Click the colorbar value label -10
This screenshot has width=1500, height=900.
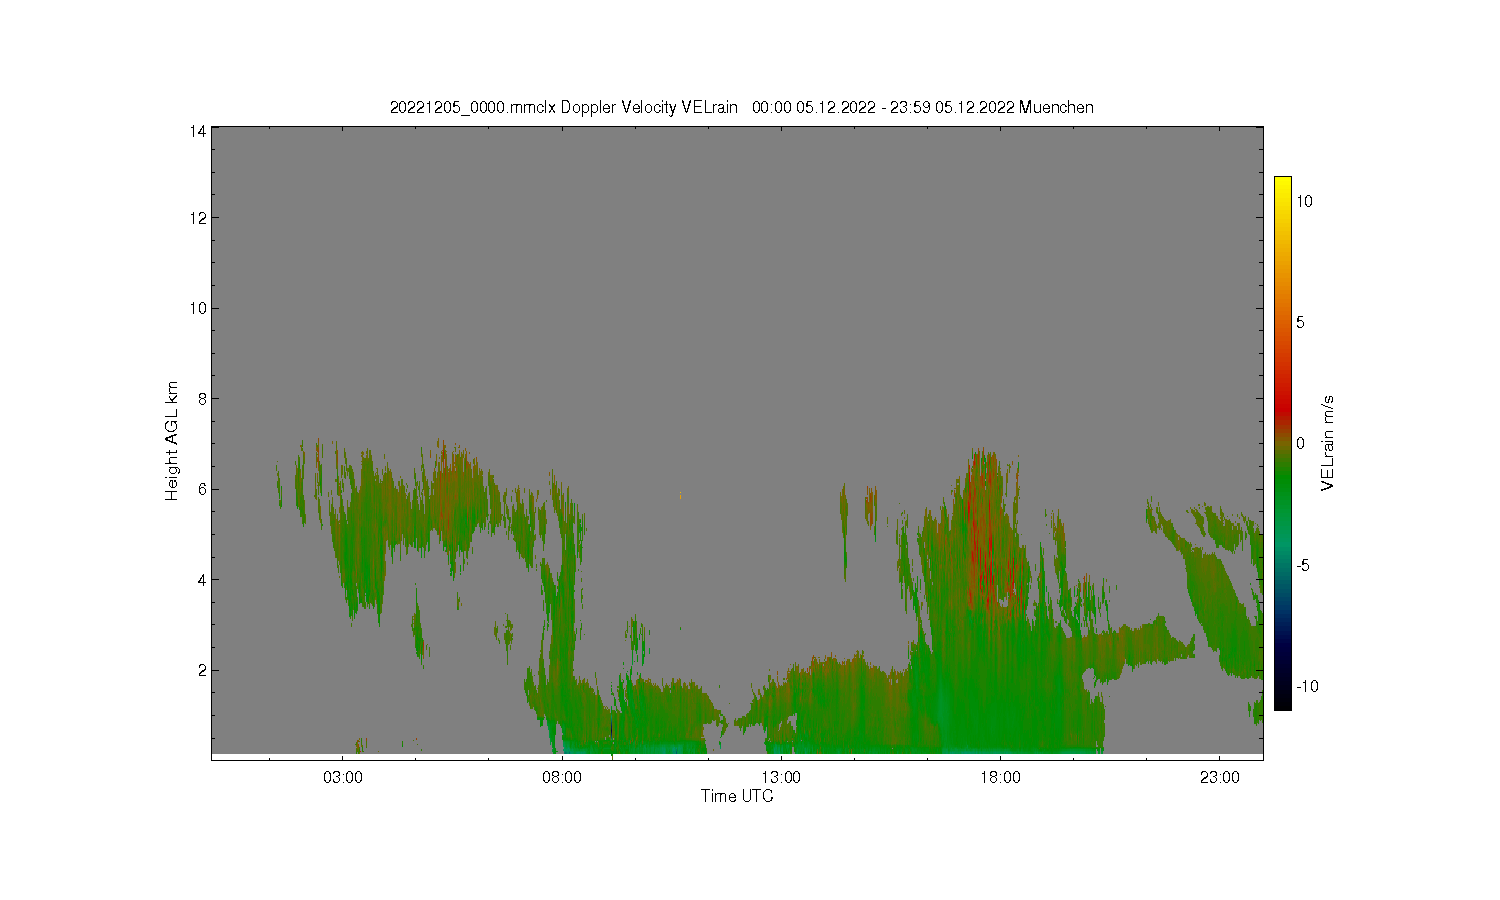(1307, 686)
